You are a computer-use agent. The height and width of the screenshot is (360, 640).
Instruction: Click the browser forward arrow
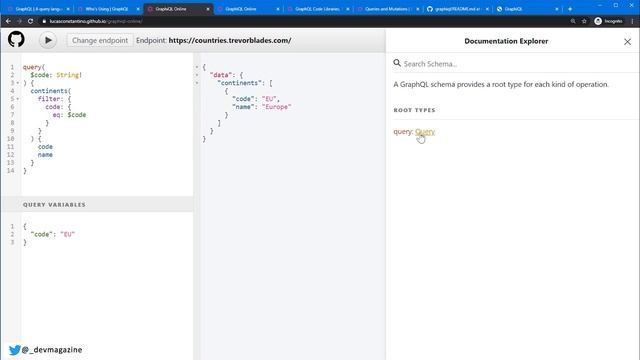(x=19, y=21)
